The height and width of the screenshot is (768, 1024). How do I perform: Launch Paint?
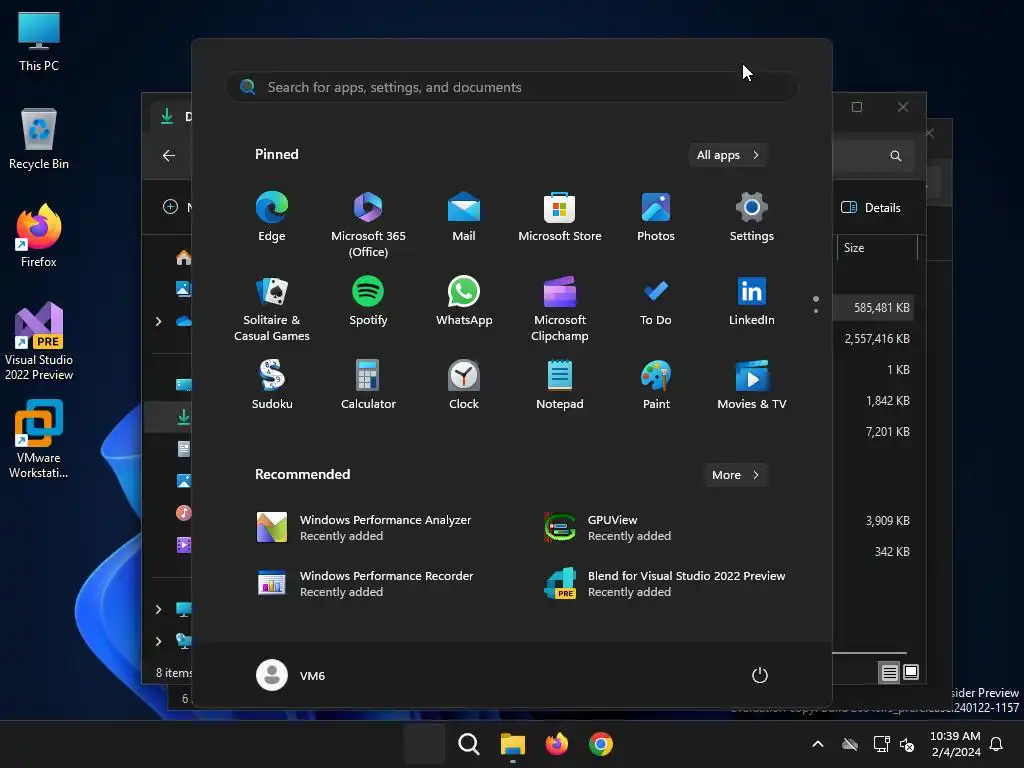[656, 385]
